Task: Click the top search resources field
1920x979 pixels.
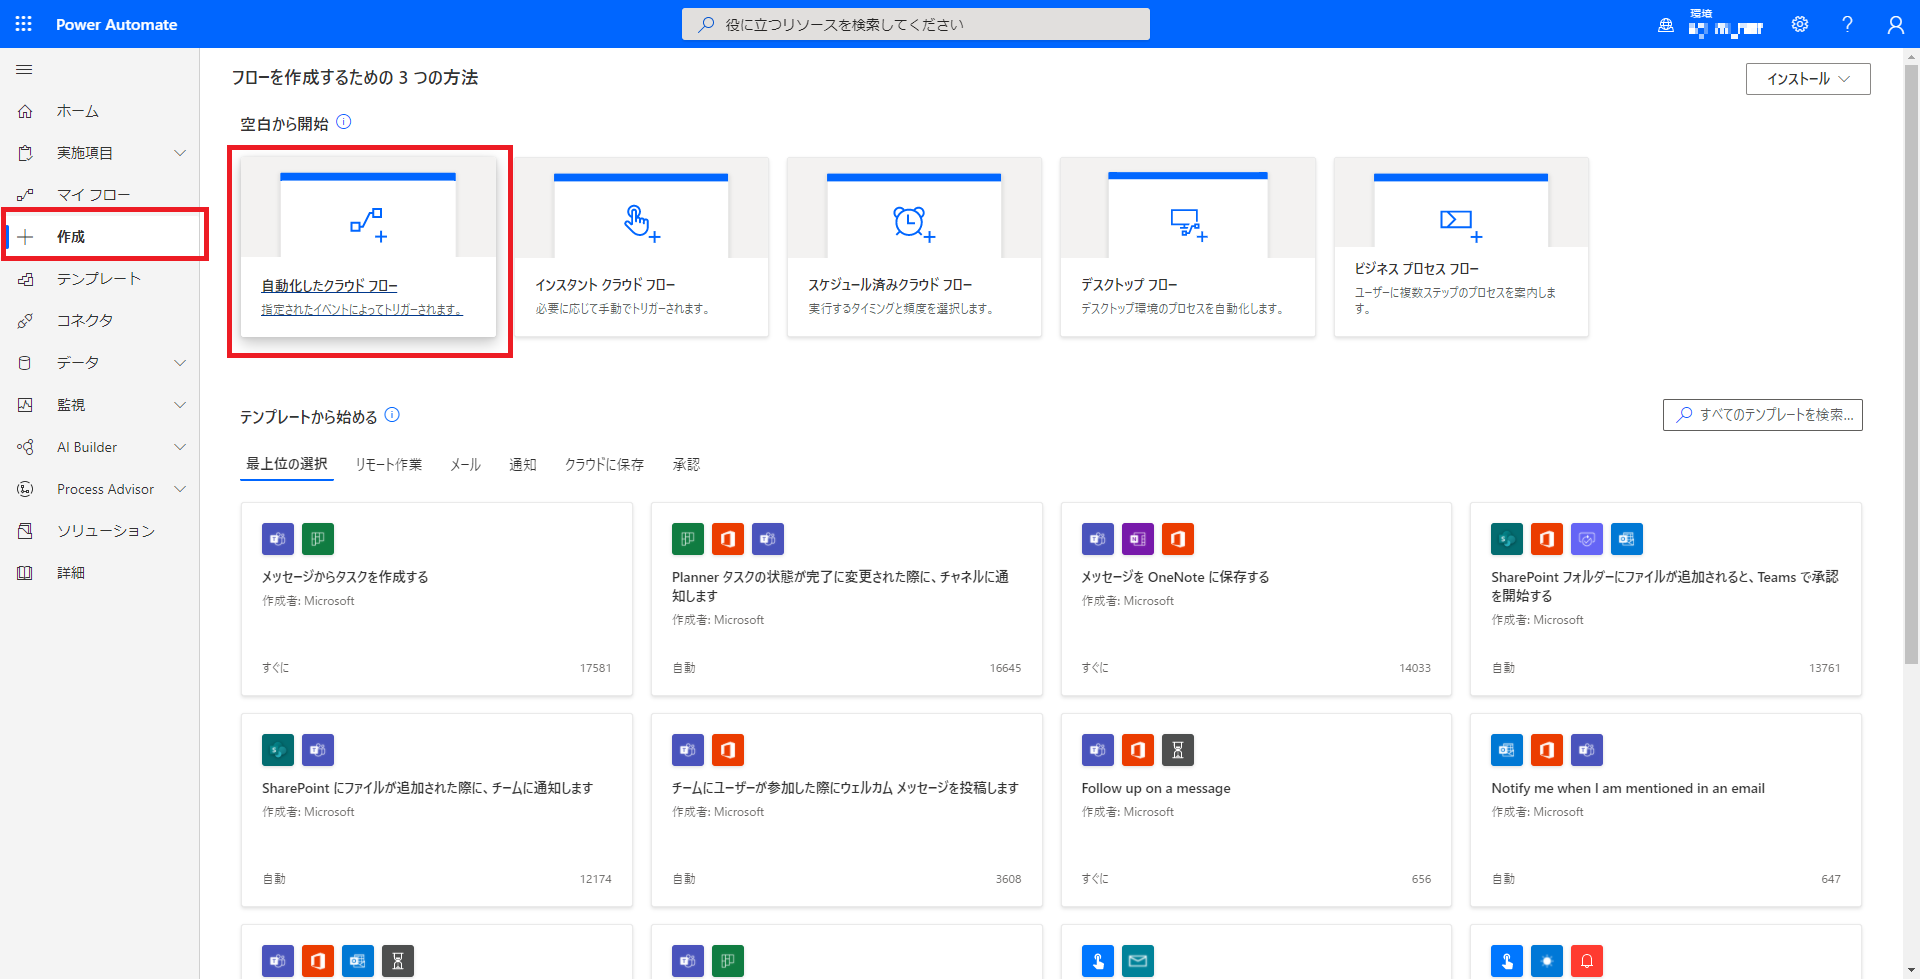Action: 916,24
